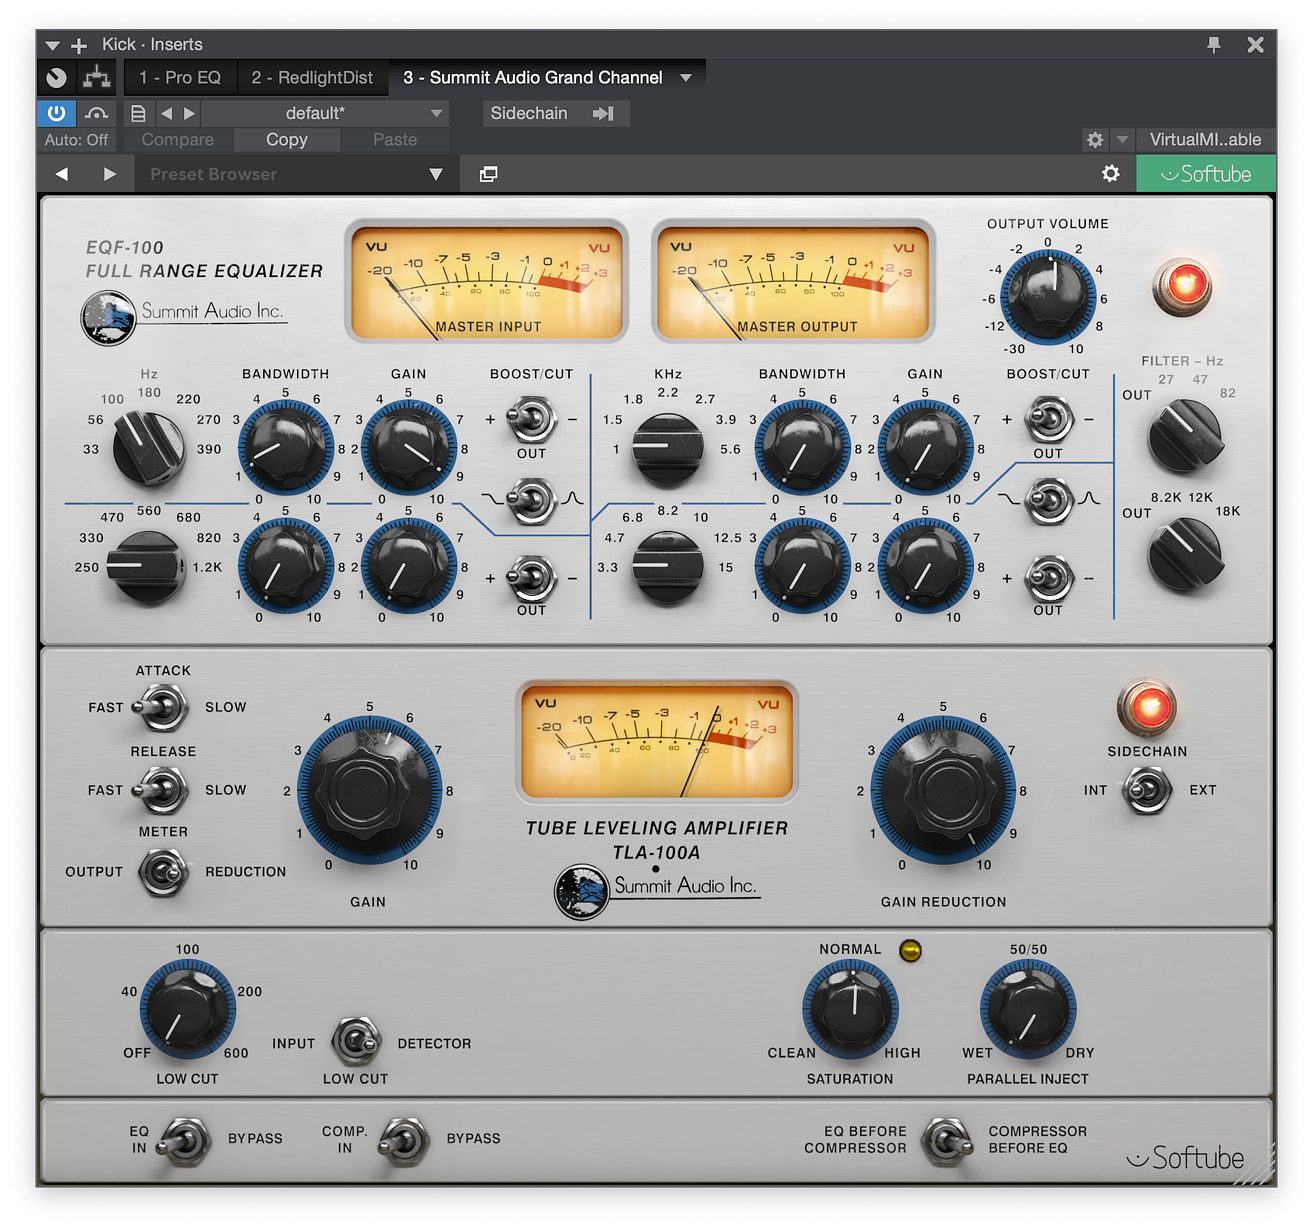
Task: Flip the low band Boost/Cut switch
Action: (x=532, y=420)
